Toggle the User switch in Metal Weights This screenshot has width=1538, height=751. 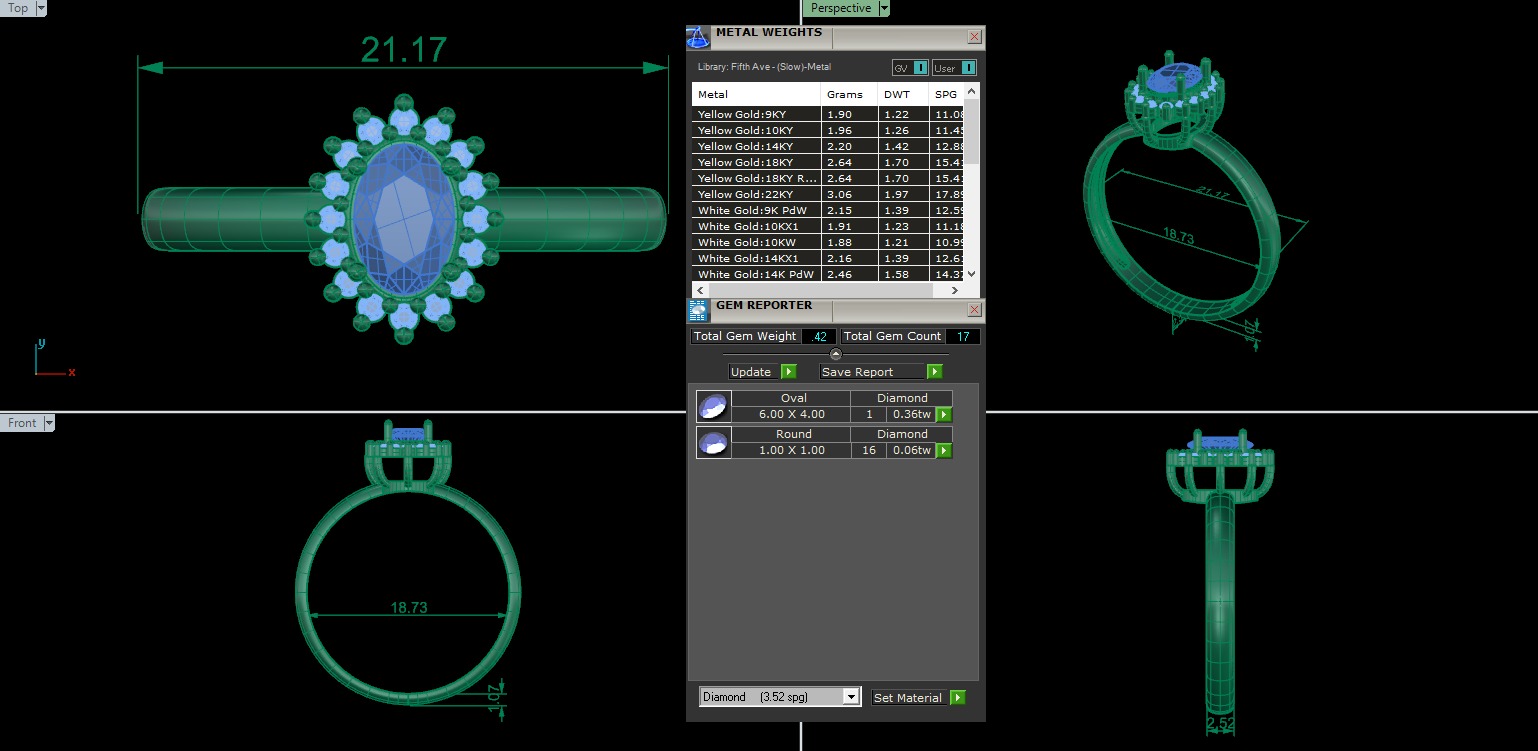click(954, 68)
